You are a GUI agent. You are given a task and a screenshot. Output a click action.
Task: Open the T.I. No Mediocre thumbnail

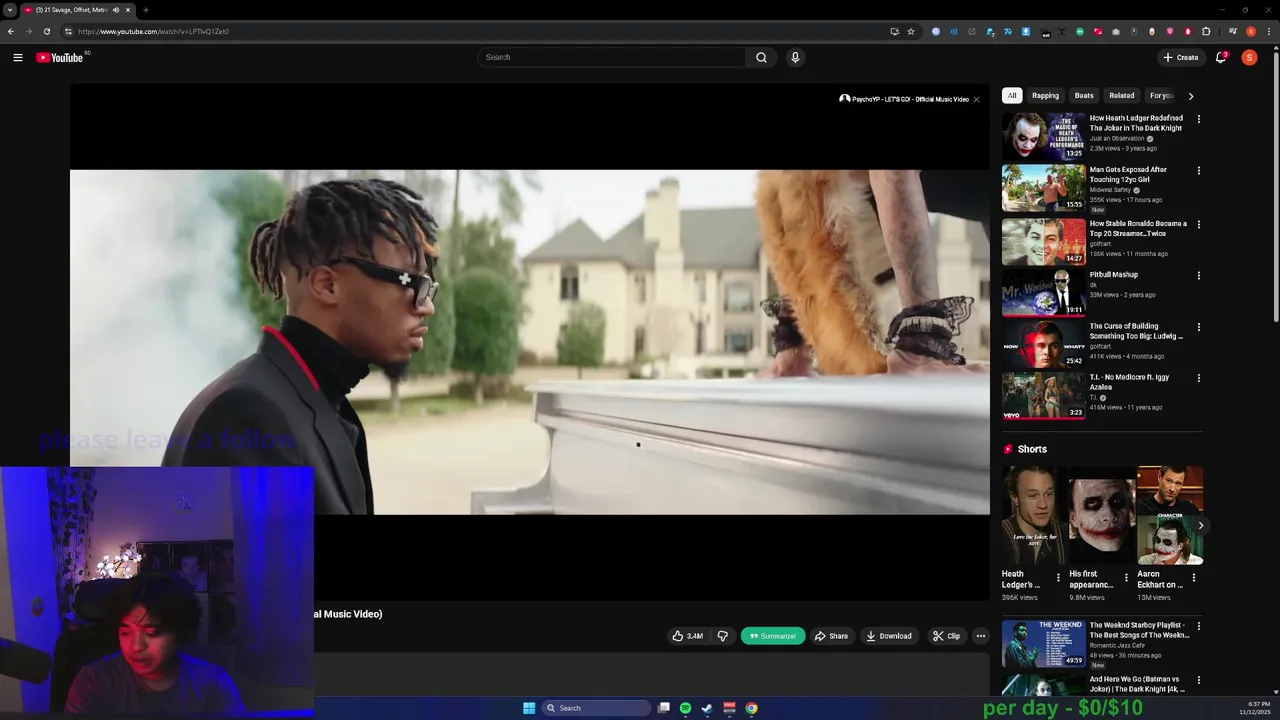(x=1043, y=395)
